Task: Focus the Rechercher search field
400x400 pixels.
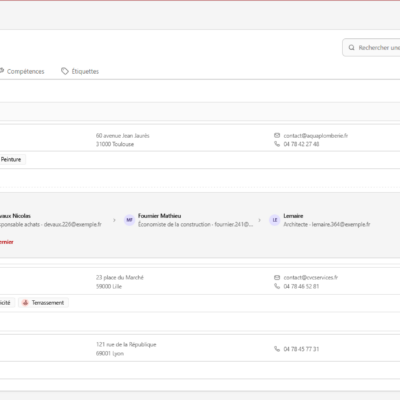Action: (371, 48)
